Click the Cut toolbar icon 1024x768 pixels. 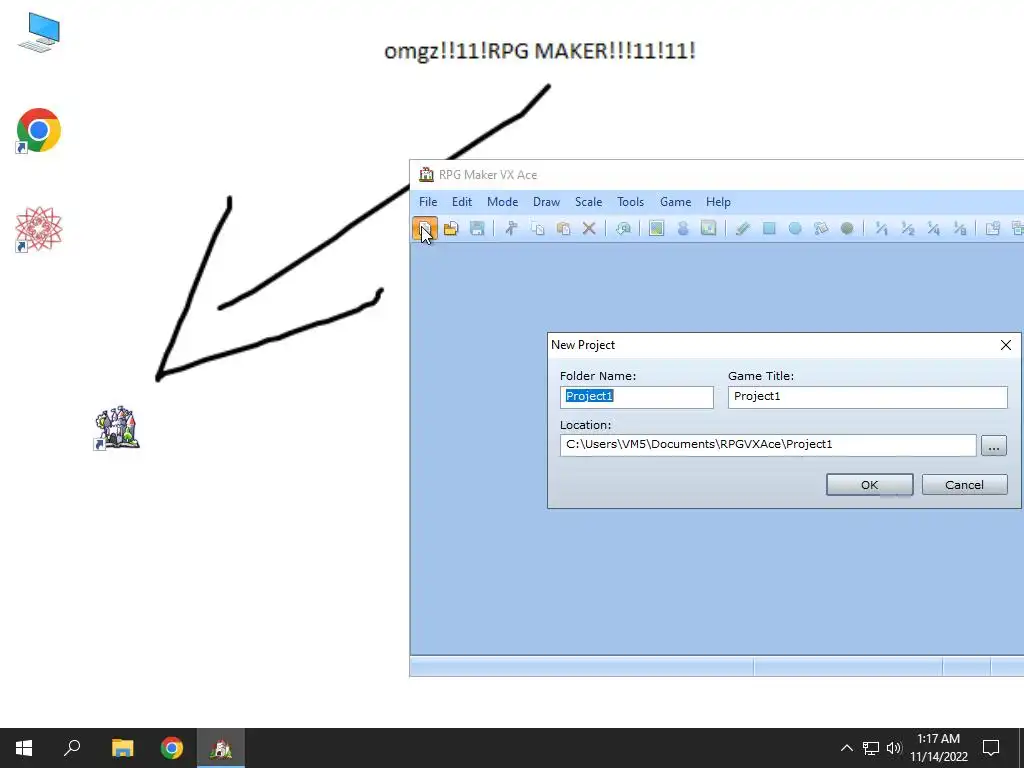coord(511,228)
